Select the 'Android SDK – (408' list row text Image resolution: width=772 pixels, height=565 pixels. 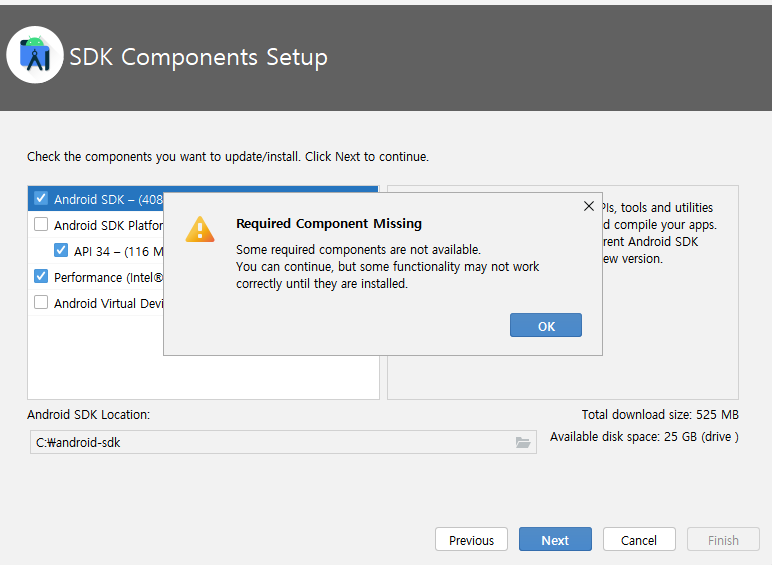pos(108,199)
